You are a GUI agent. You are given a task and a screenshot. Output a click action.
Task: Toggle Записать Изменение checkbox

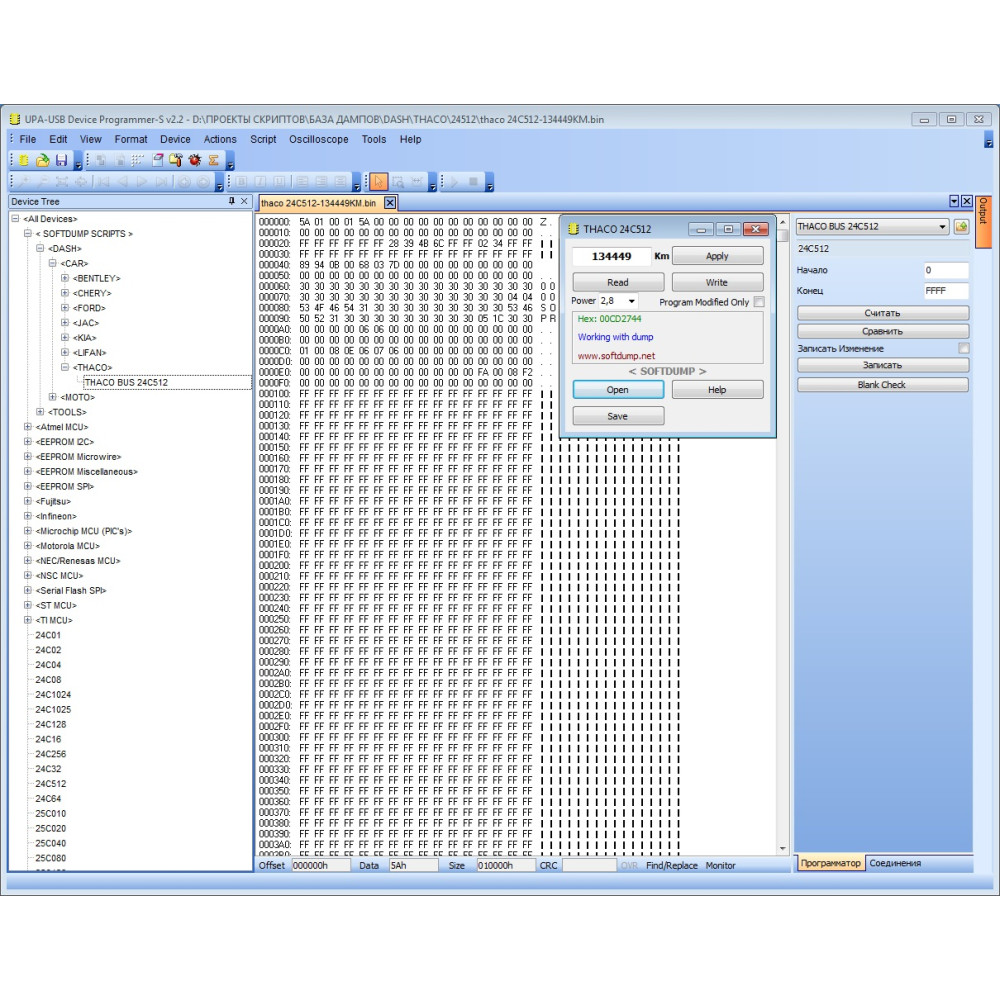click(x=964, y=348)
